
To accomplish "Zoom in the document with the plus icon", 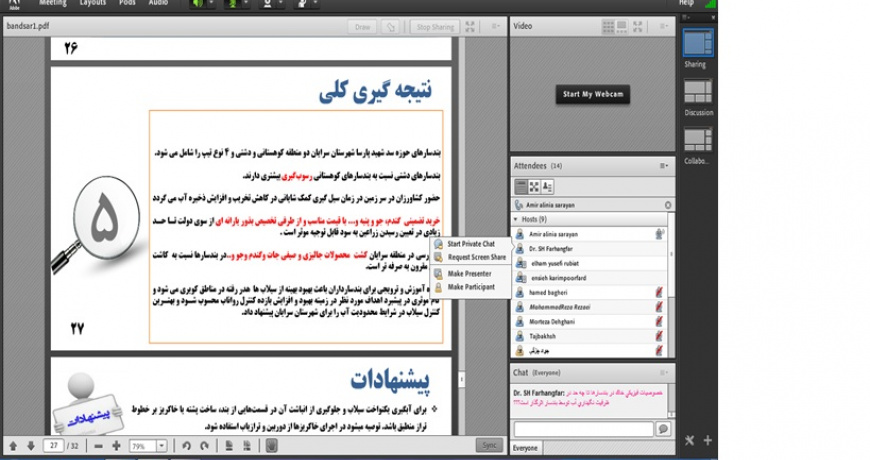I will [116, 446].
